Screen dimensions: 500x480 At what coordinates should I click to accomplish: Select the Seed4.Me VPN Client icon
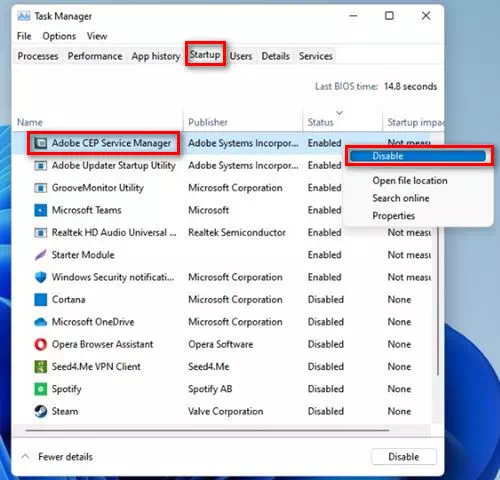pyautogui.click(x=41, y=367)
